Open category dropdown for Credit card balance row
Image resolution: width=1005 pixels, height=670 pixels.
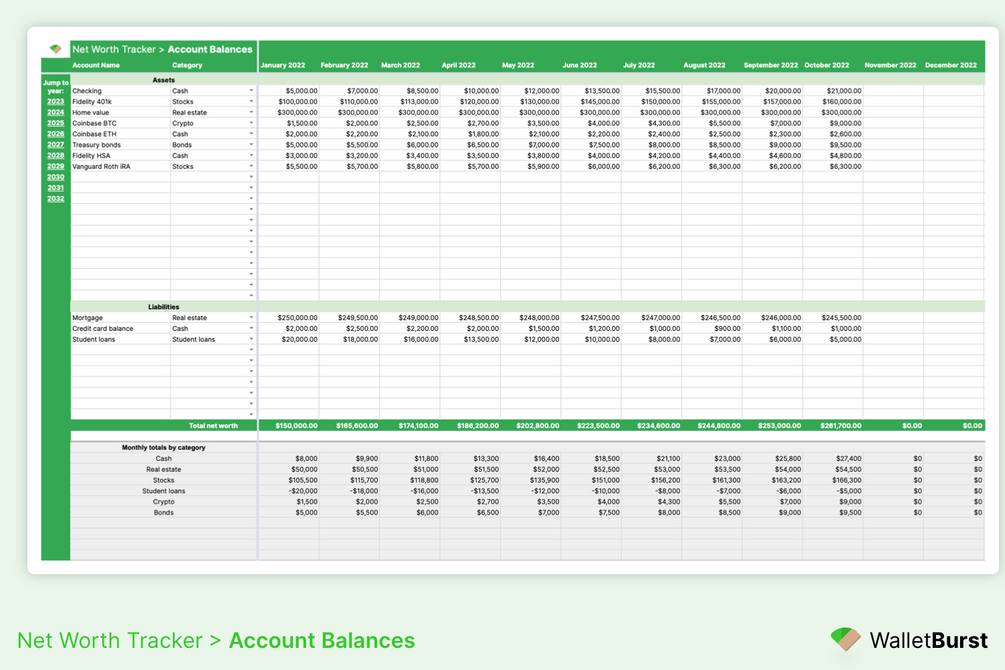click(x=251, y=328)
